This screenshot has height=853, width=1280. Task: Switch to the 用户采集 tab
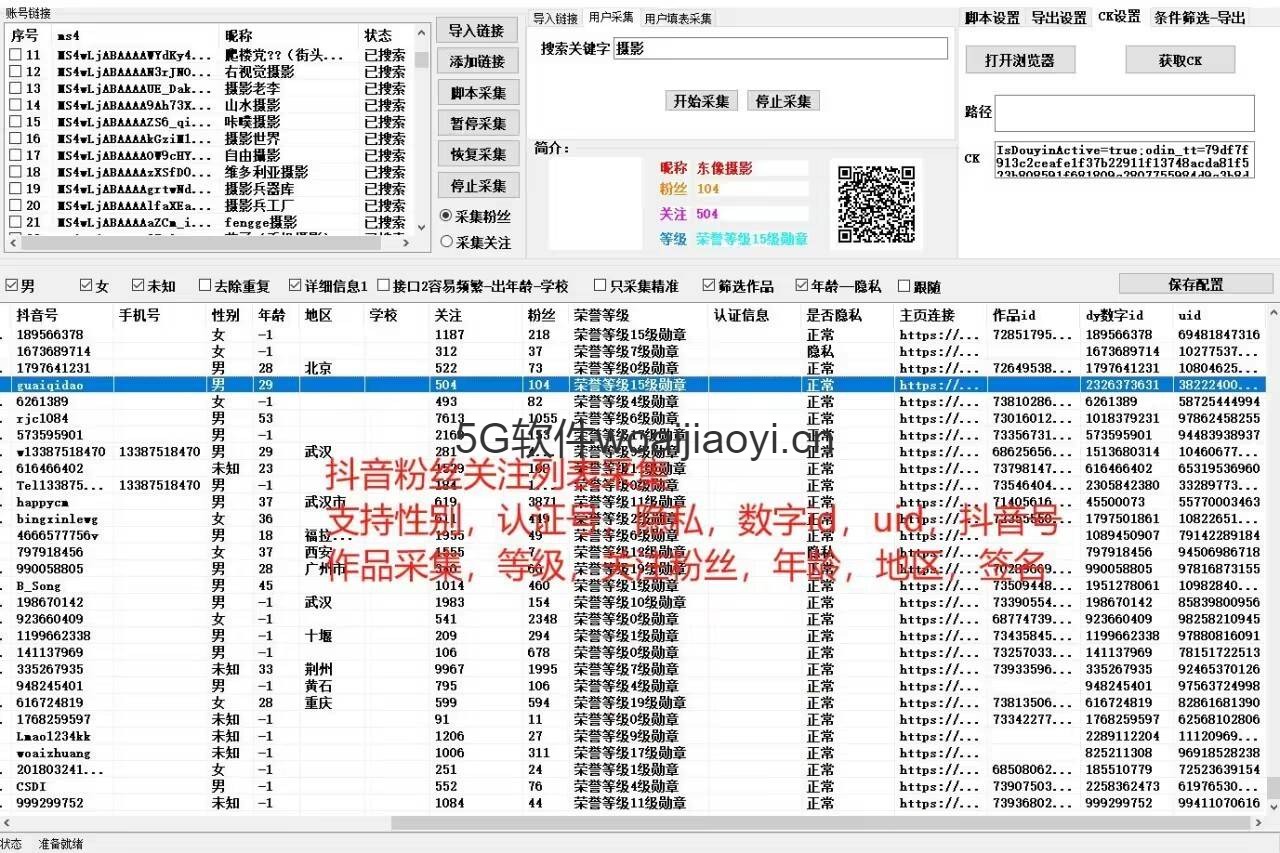point(611,17)
